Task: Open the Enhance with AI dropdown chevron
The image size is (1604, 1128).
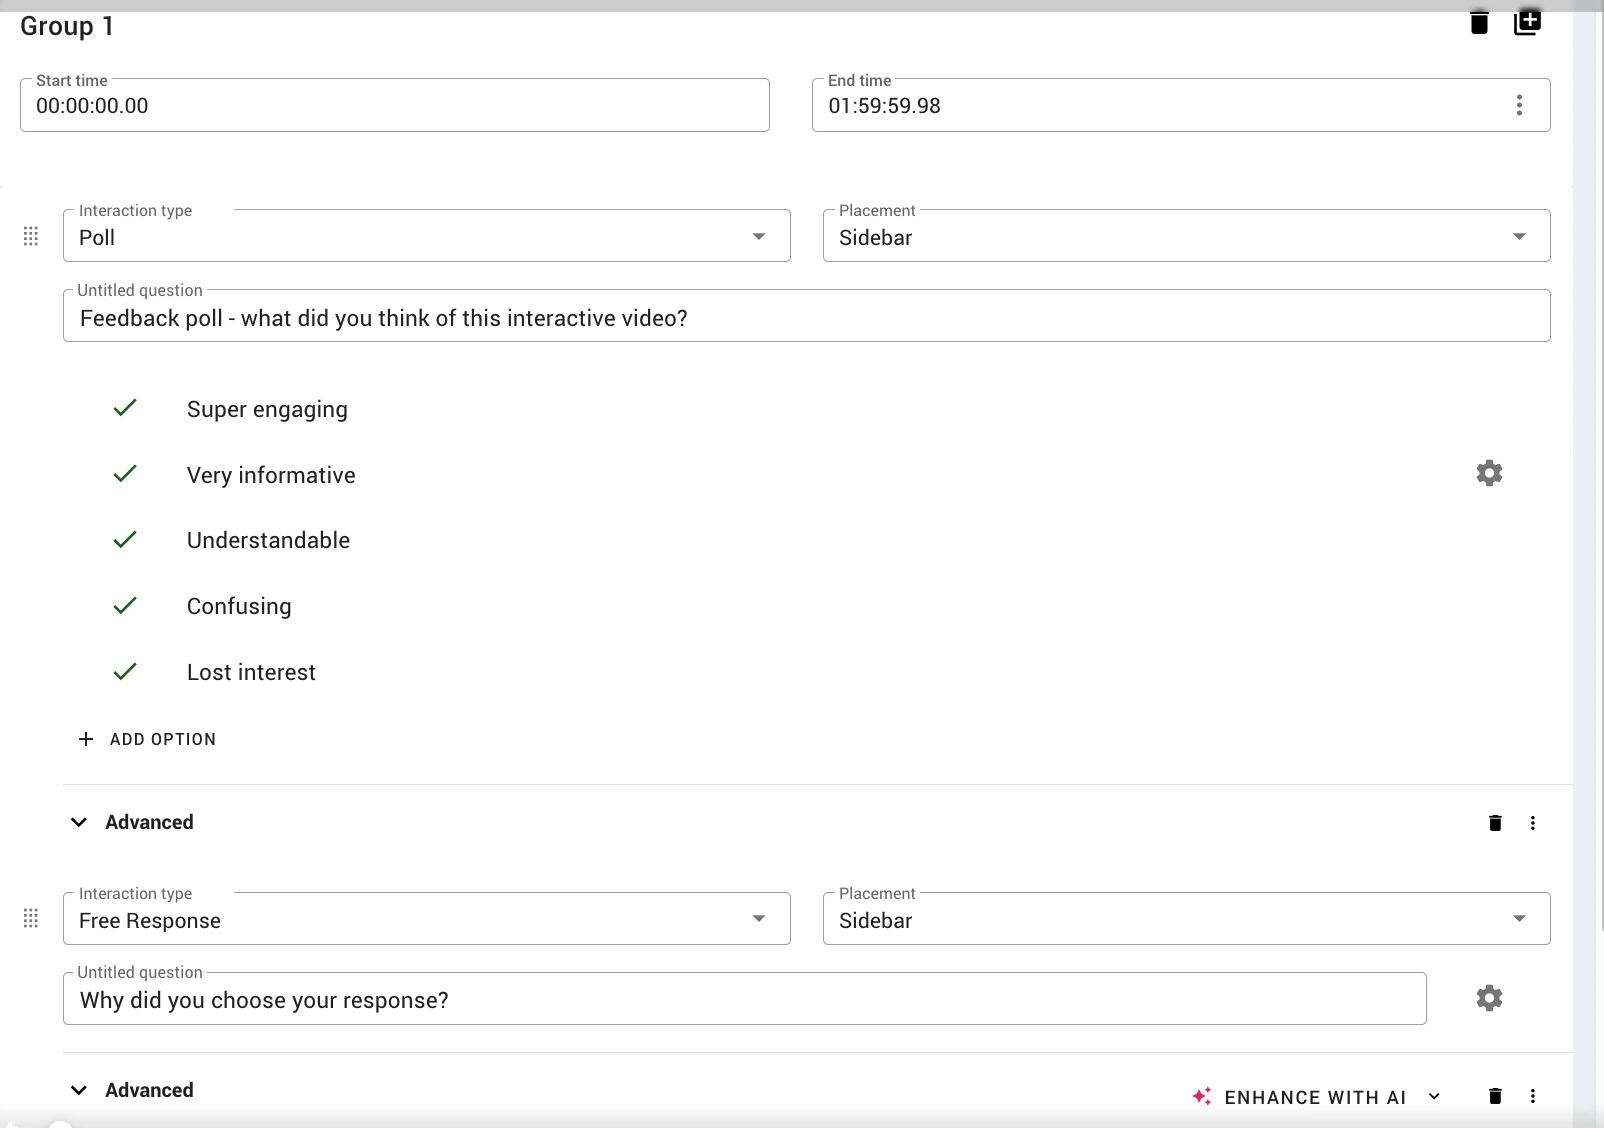Action: click(1434, 1096)
